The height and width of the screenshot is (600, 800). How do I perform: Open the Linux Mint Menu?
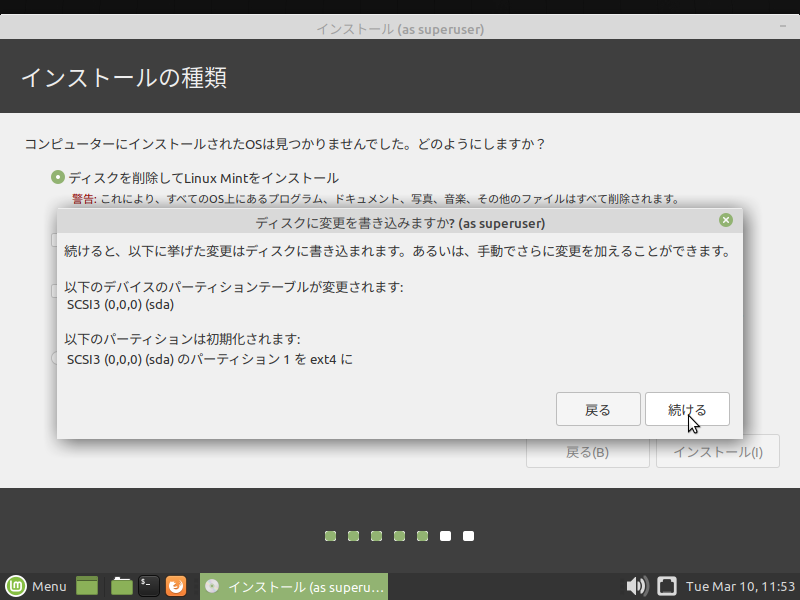(x=36, y=587)
